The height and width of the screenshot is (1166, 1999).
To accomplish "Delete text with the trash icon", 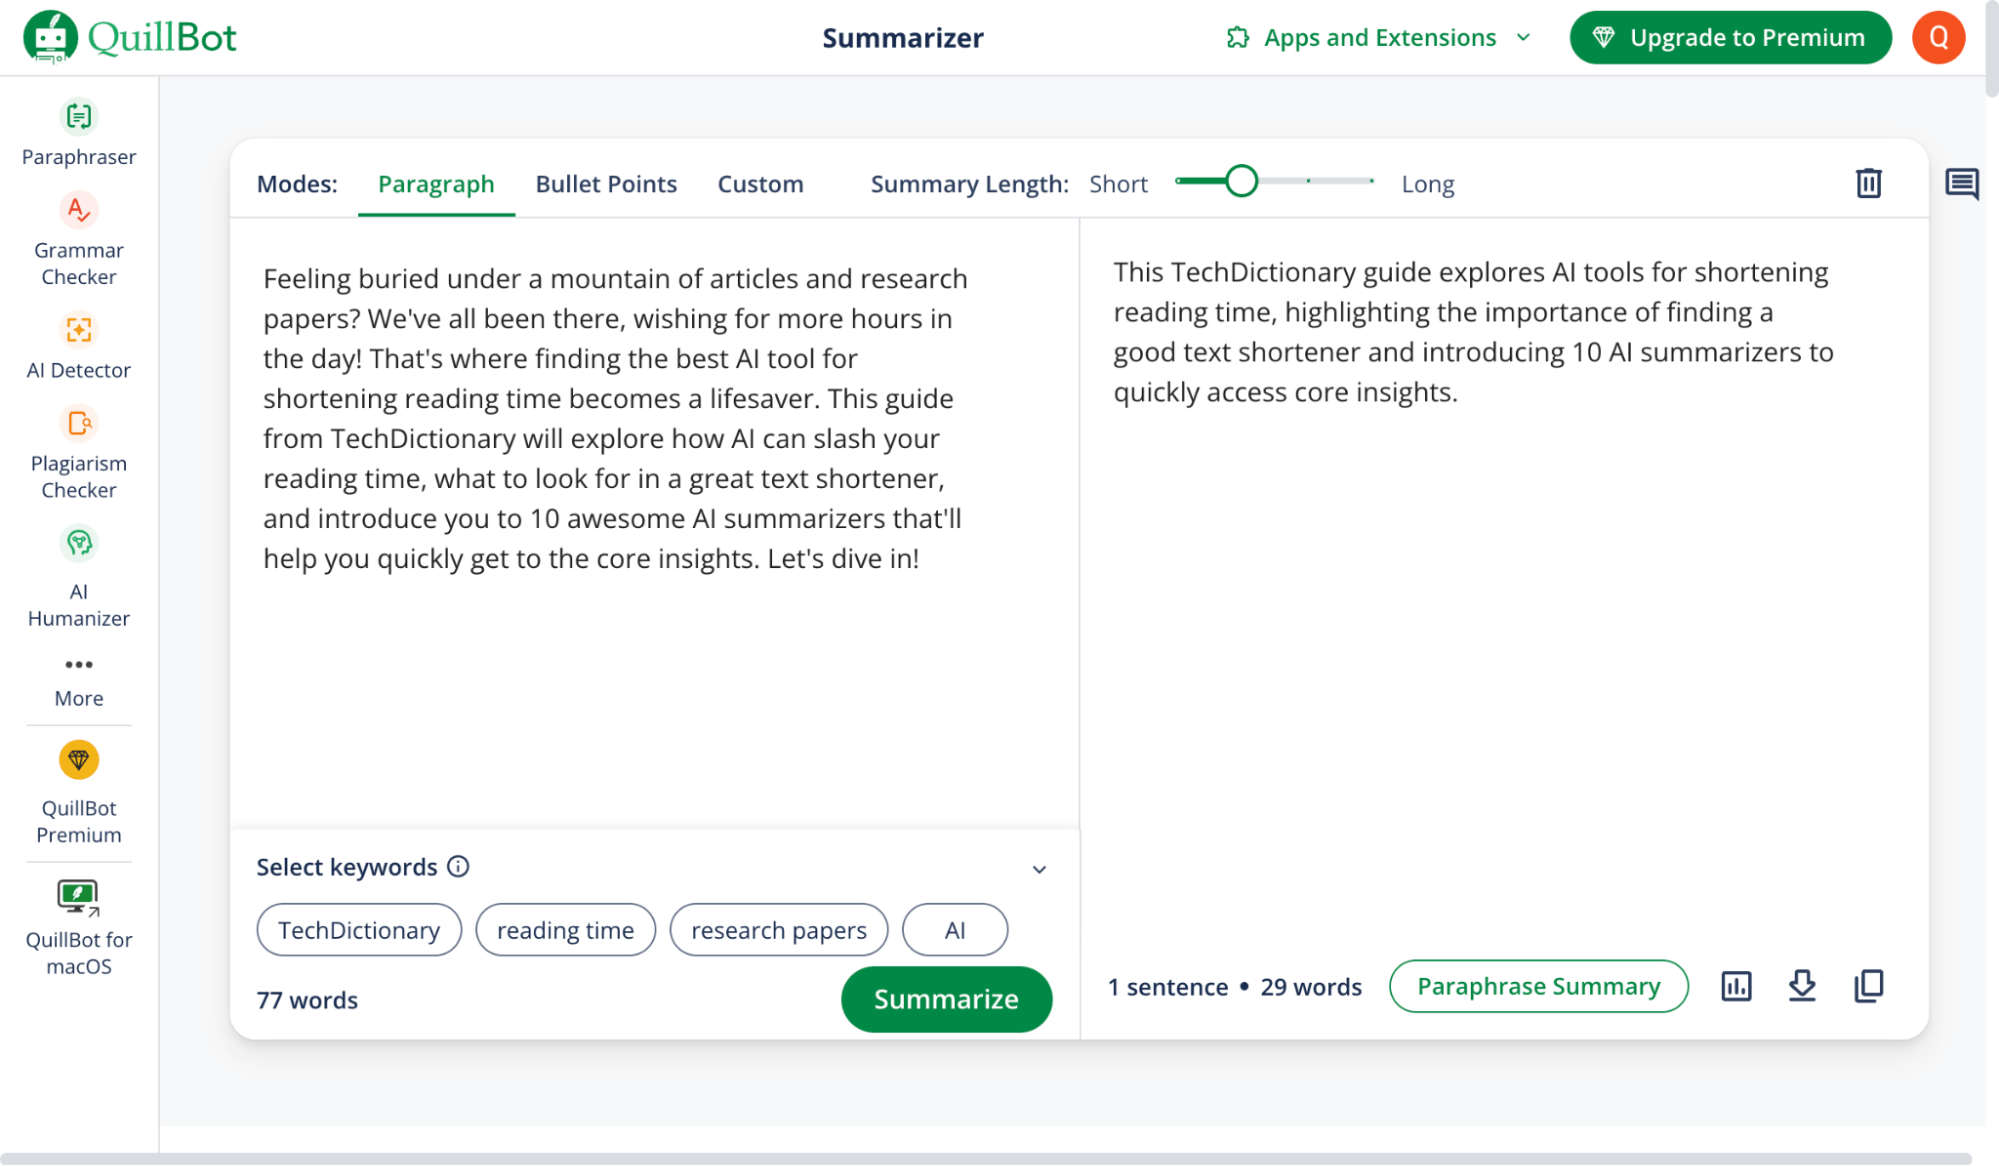I will (x=1868, y=184).
